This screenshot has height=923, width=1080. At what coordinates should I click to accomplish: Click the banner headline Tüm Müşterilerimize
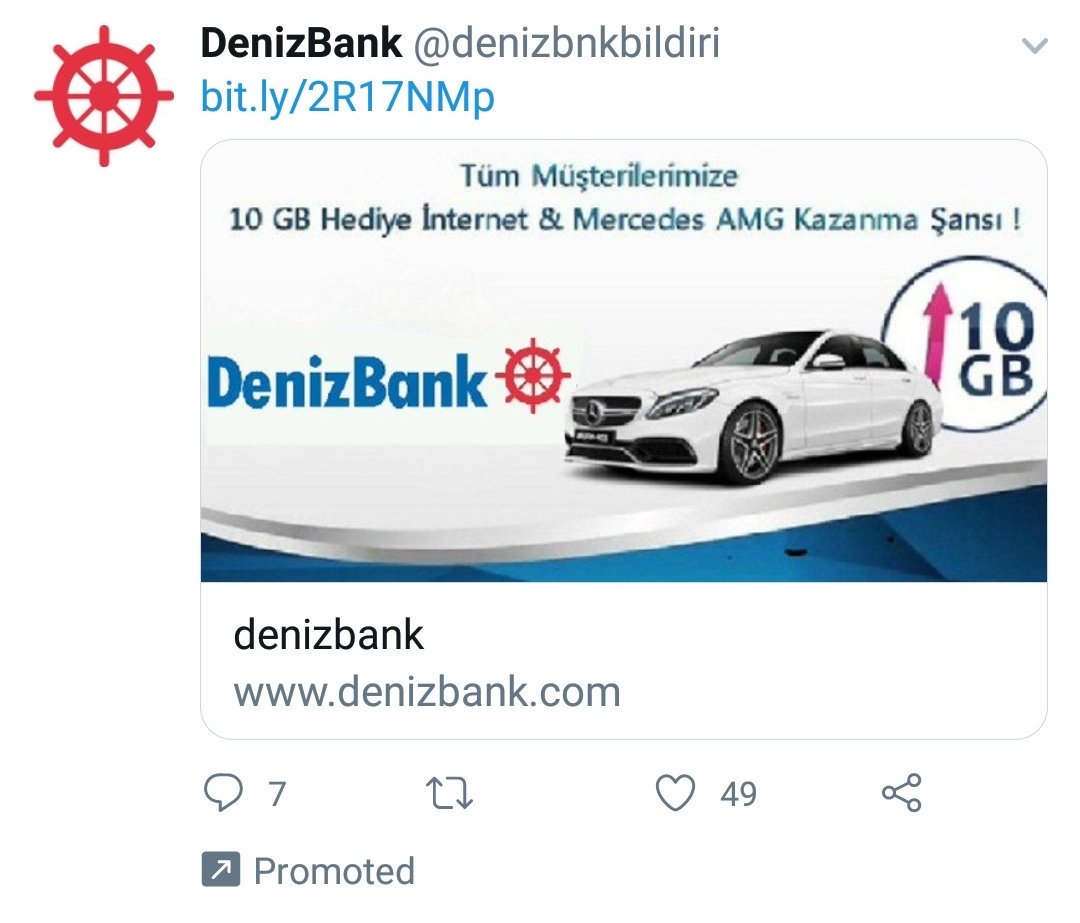pyautogui.click(x=599, y=175)
